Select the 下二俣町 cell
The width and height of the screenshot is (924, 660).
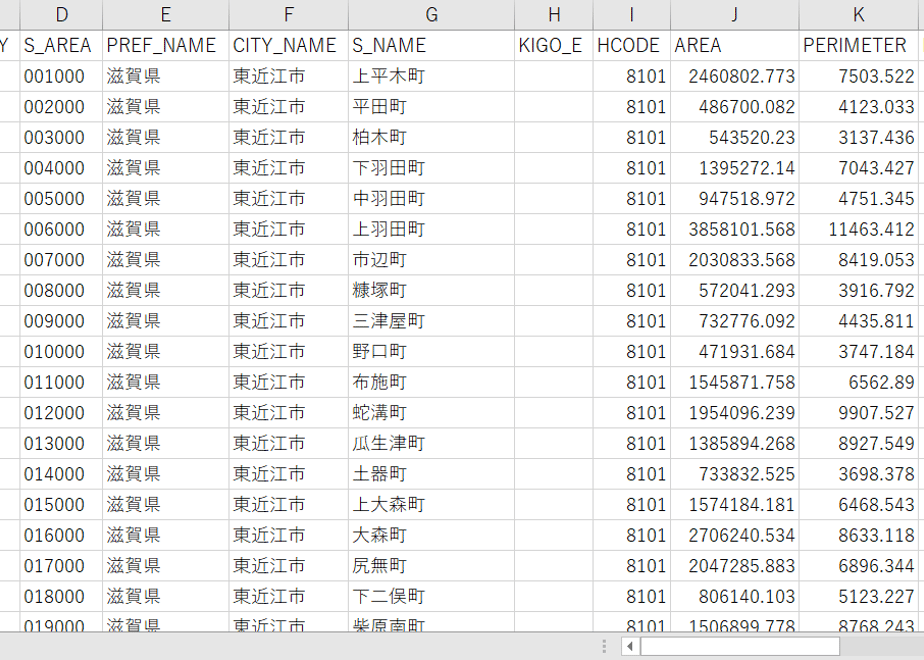tap(431, 596)
